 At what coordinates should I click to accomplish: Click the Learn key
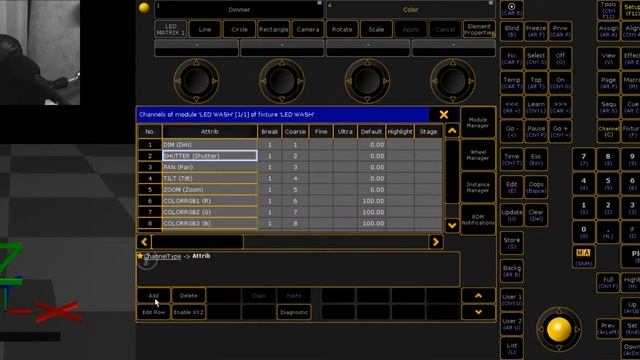point(536,107)
